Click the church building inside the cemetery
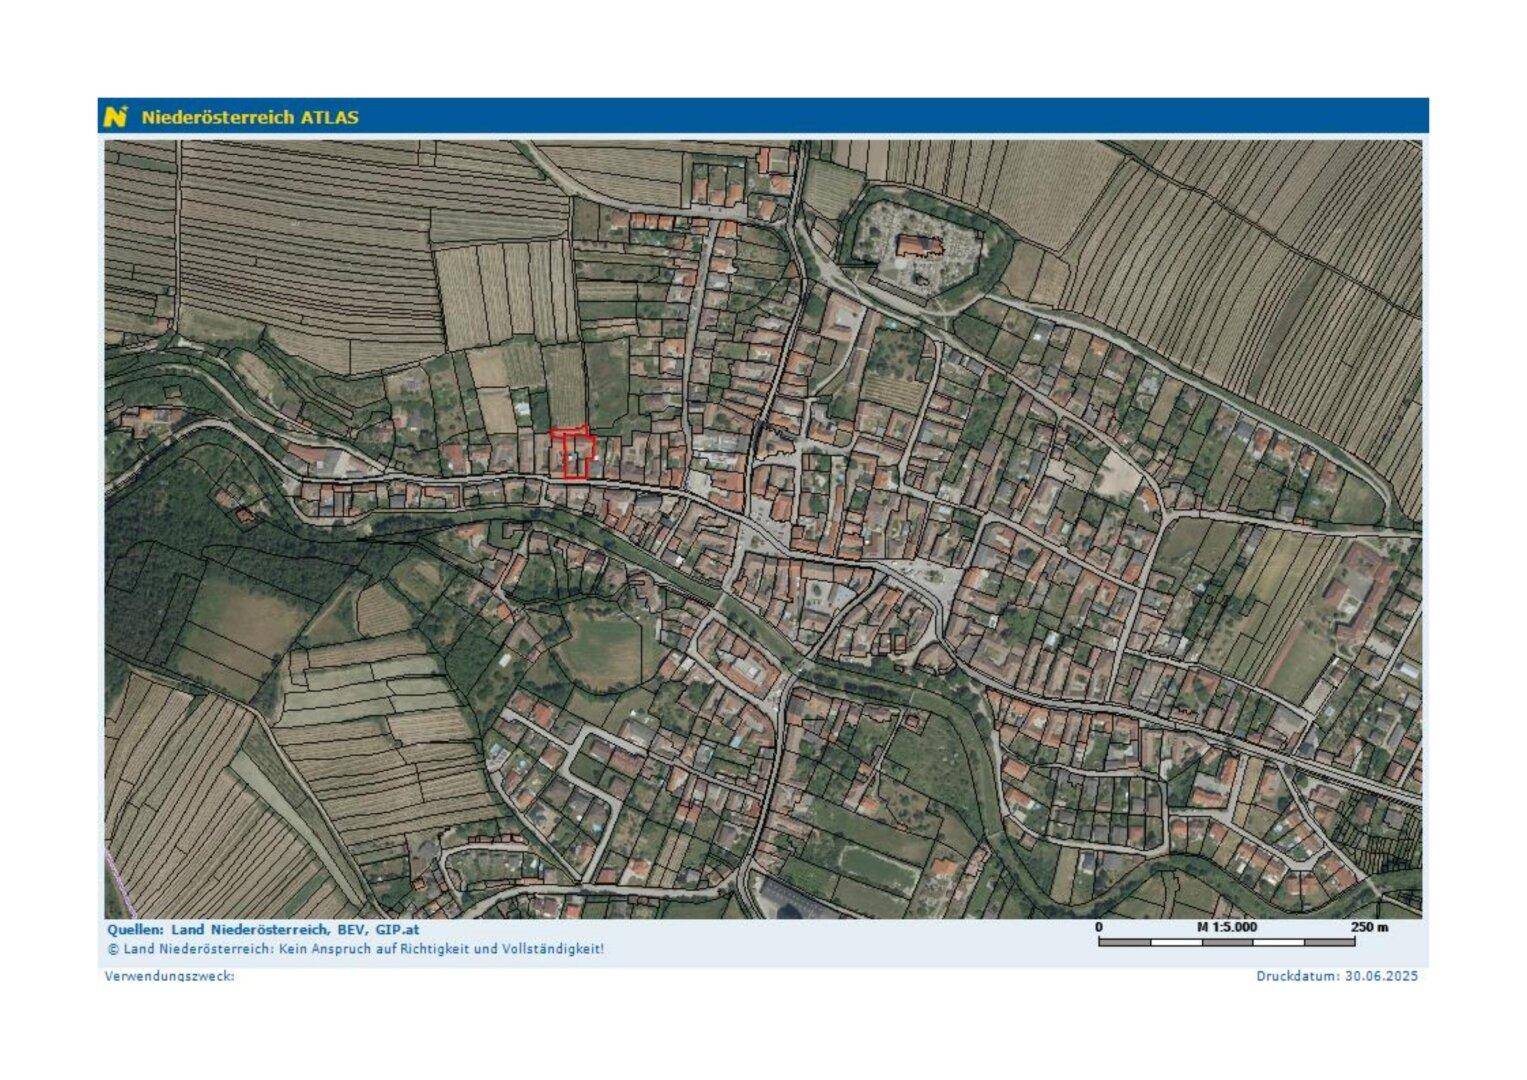This screenshot has height=1080, width=1527. pos(919,247)
